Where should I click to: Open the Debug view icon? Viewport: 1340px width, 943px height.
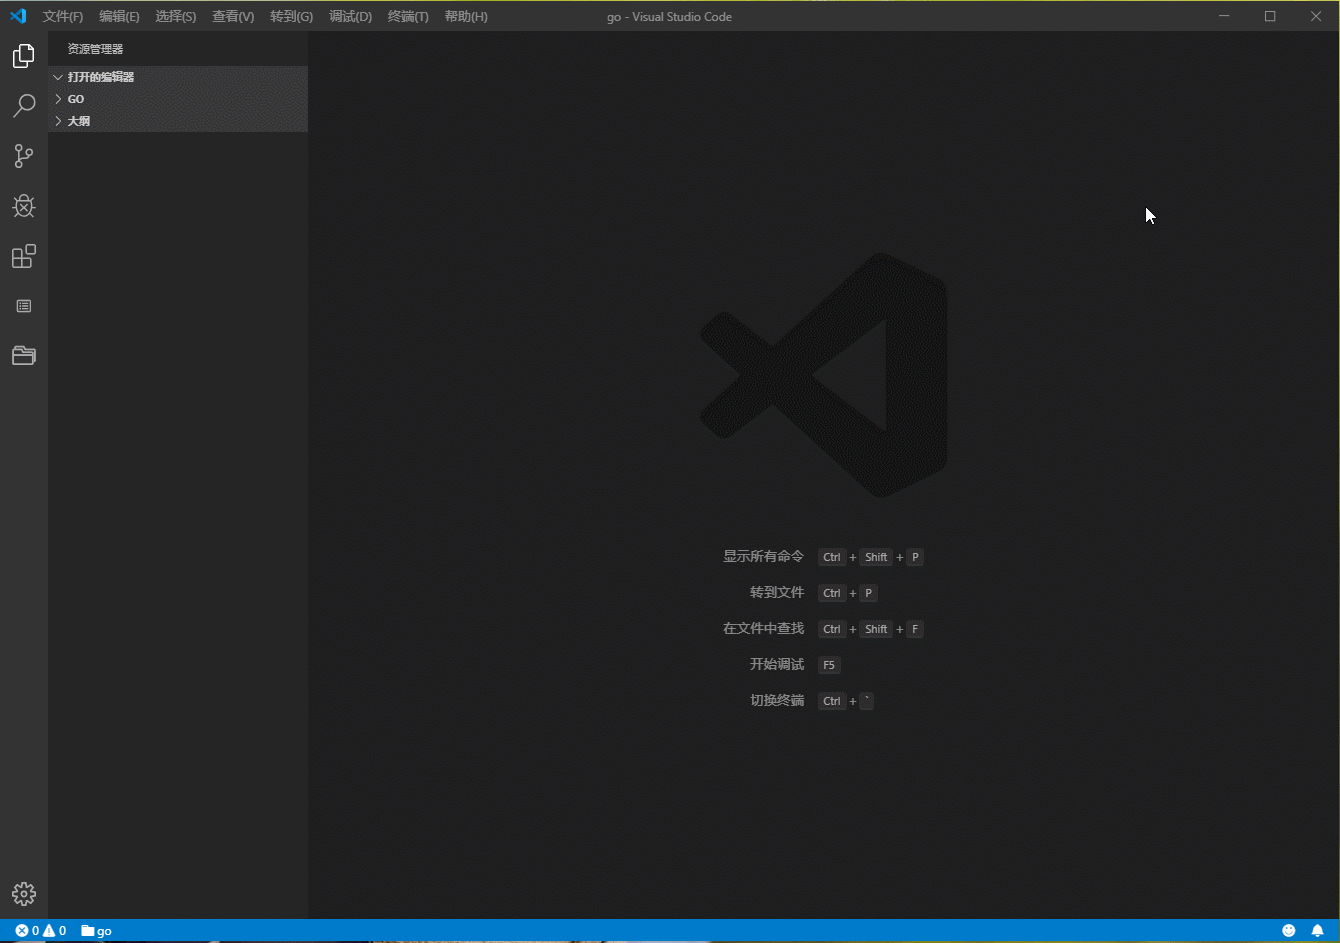pos(24,206)
